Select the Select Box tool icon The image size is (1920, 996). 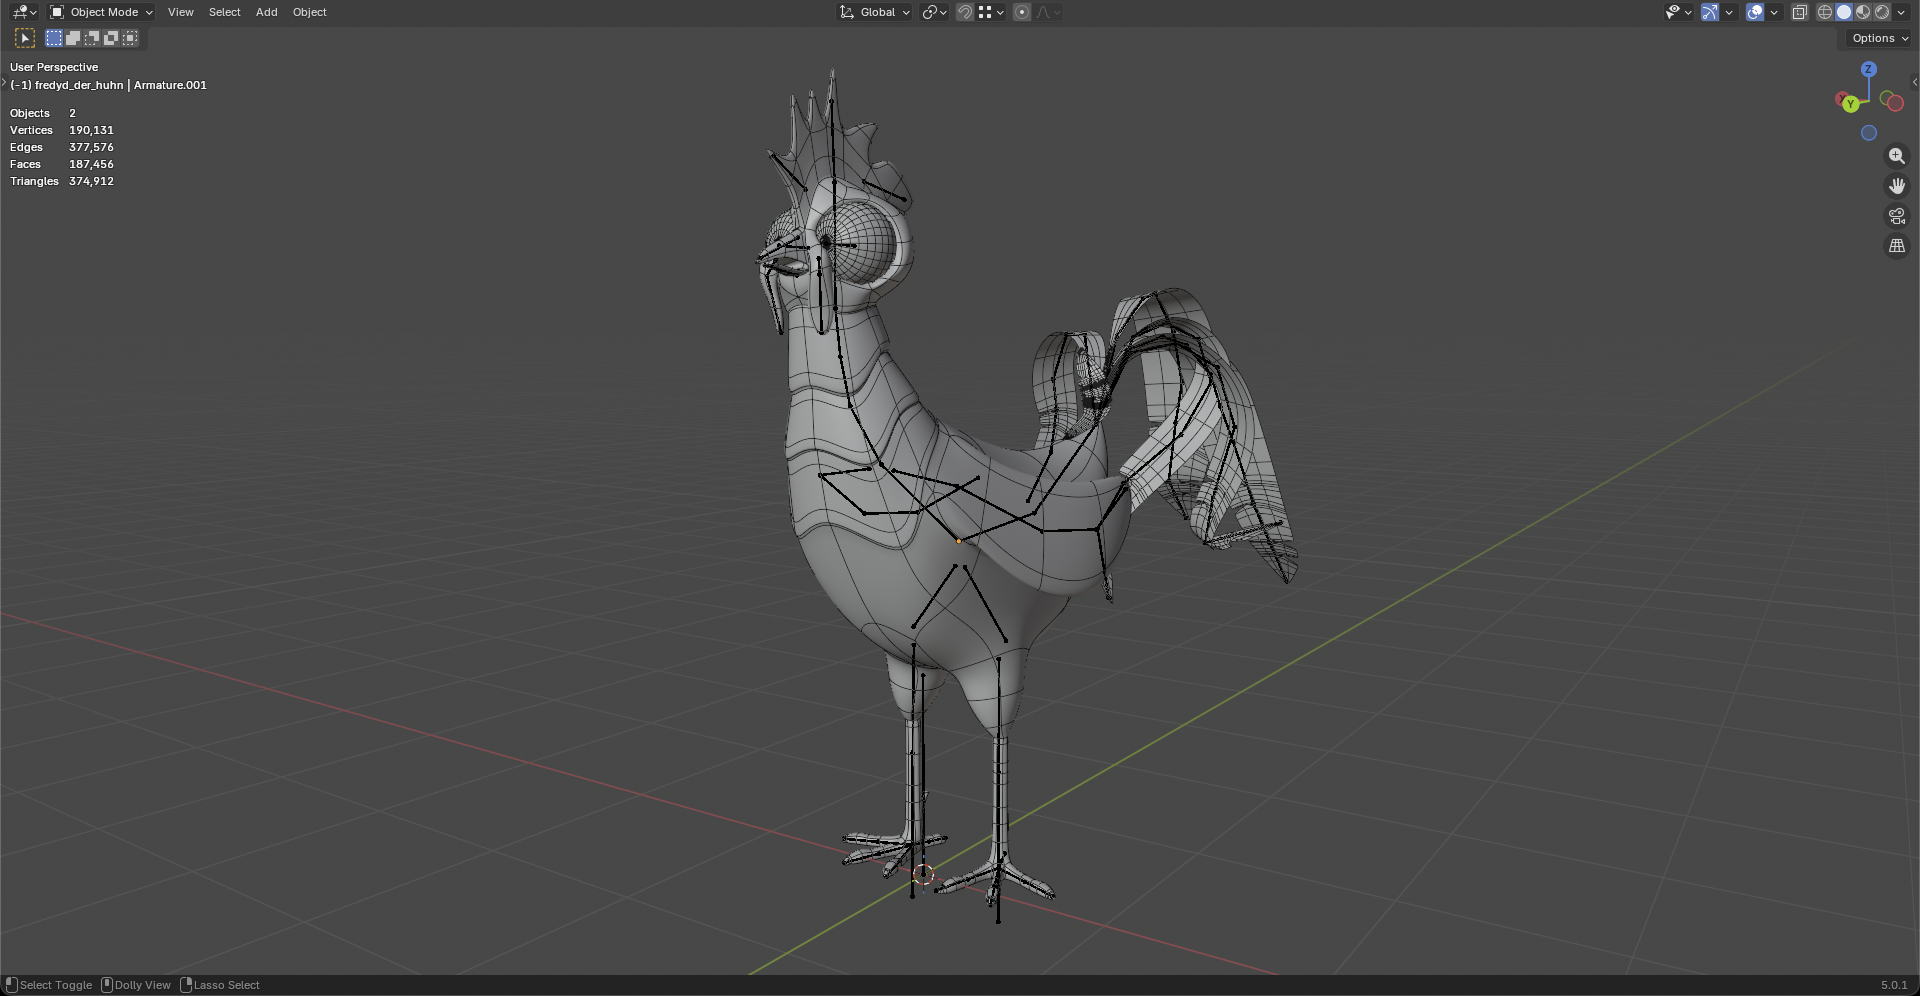(x=25, y=38)
